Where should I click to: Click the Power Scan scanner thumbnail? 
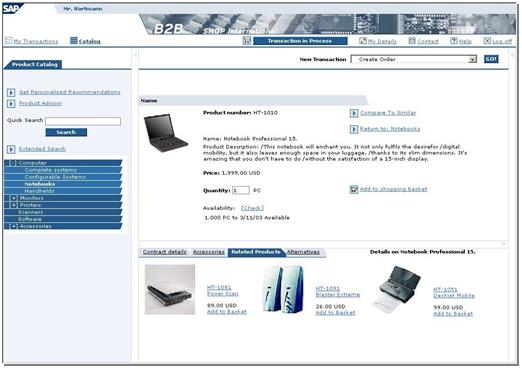click(x=170, y=290)
